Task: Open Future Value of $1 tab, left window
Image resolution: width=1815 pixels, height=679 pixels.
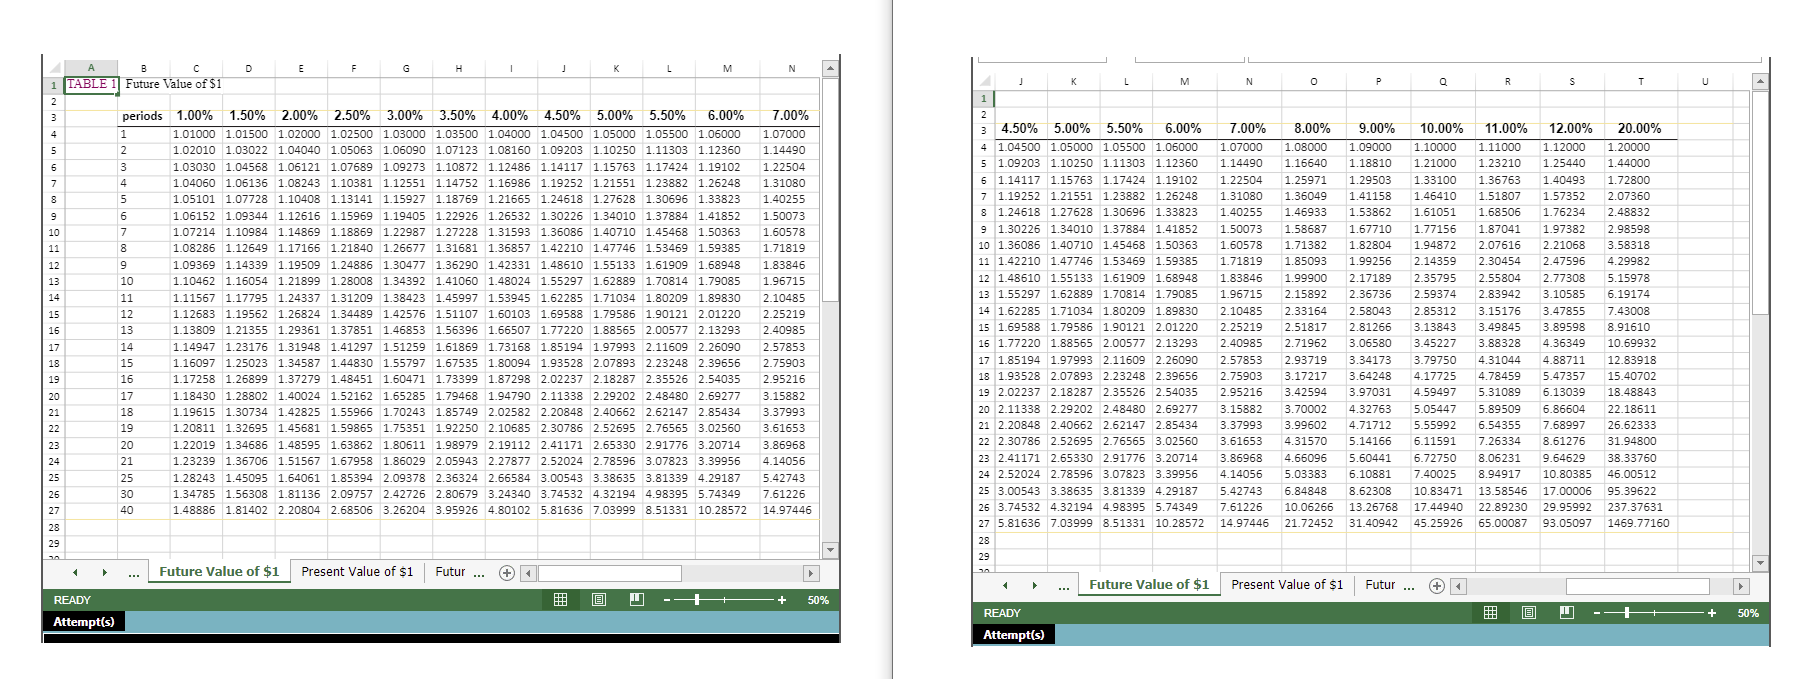Action: point(219,572)
